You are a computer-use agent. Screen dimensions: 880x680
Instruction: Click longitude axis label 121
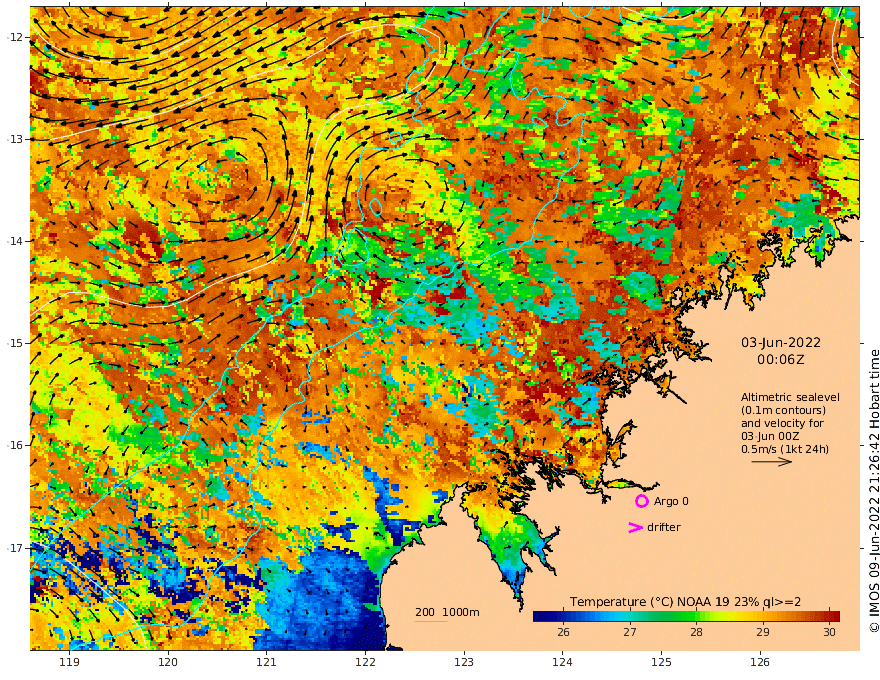pyautogui.click(x=267, y=663)
